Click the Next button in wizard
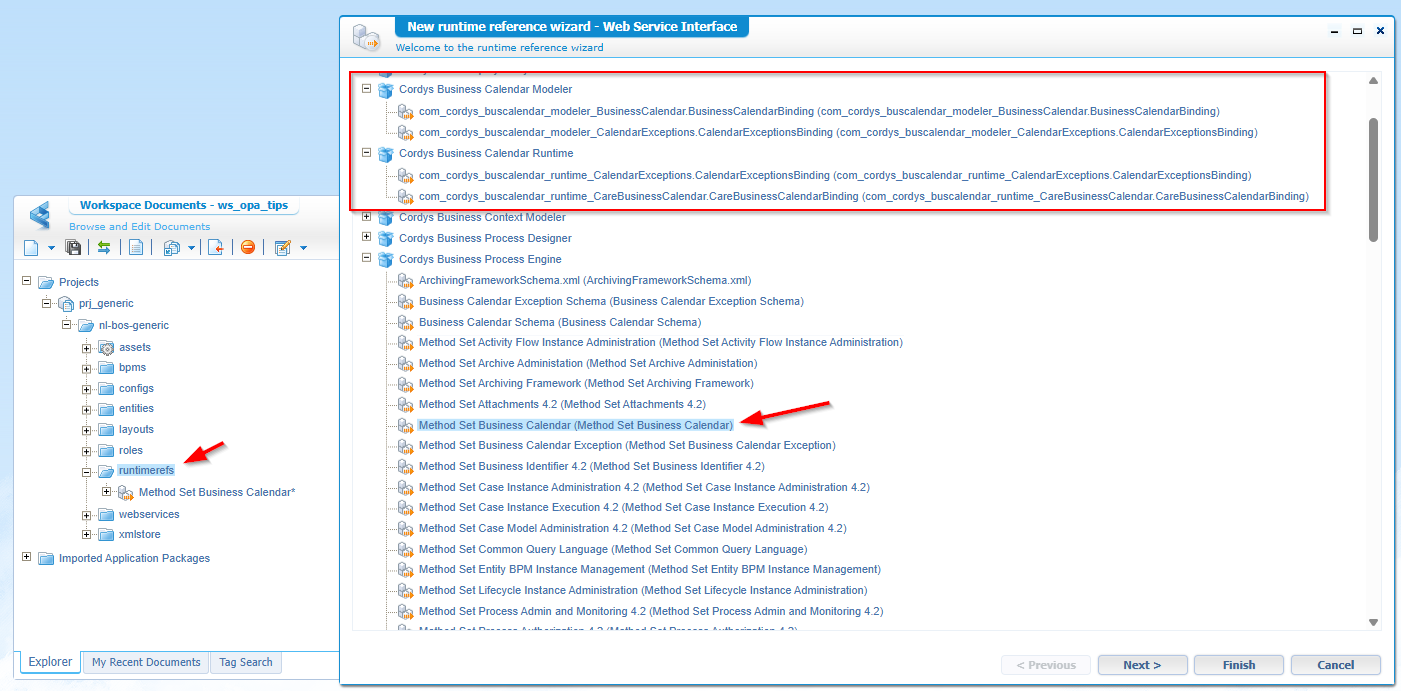 point(1142,665)
